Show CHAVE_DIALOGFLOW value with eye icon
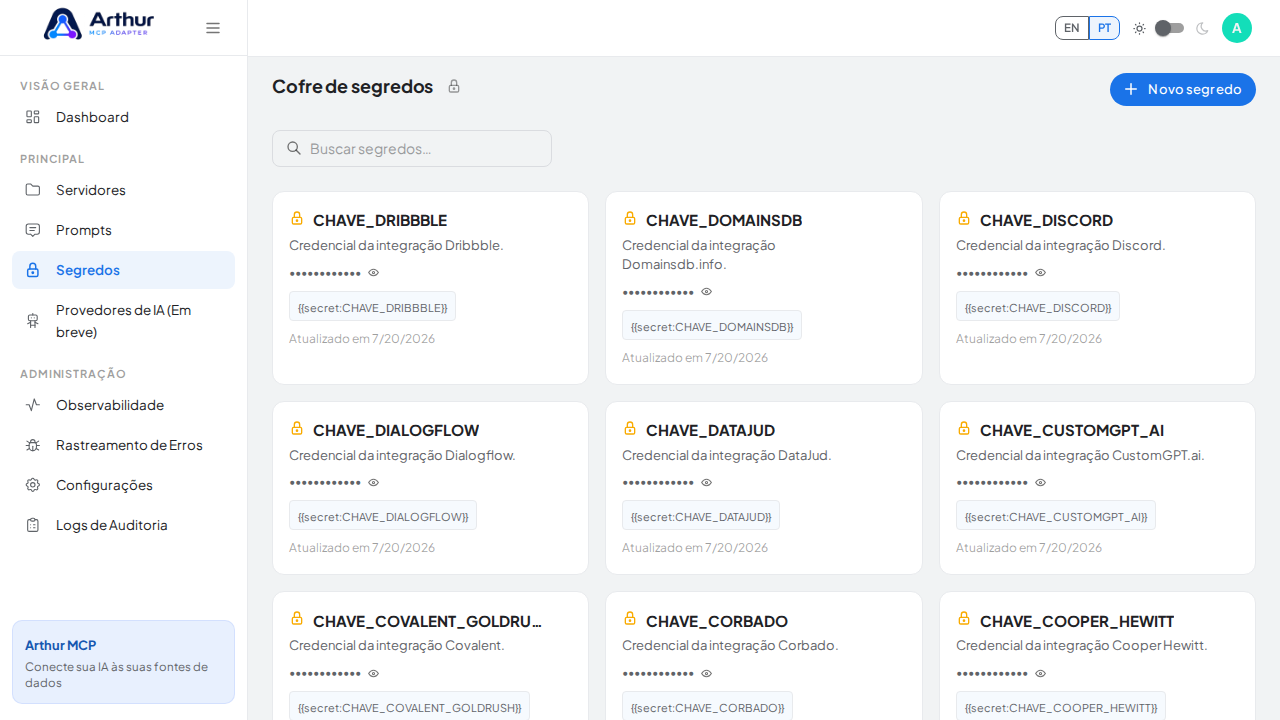Viewport: 1280px width, 720px height. coord(374,483)
